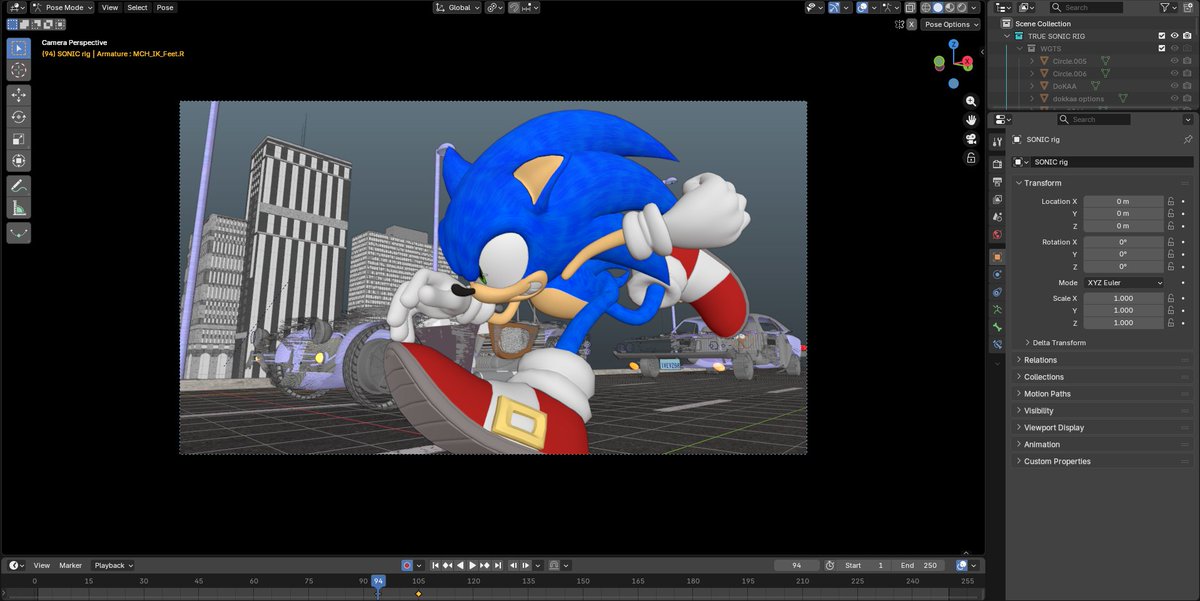Open the Bone properties tab

click(x=997, y=327)
